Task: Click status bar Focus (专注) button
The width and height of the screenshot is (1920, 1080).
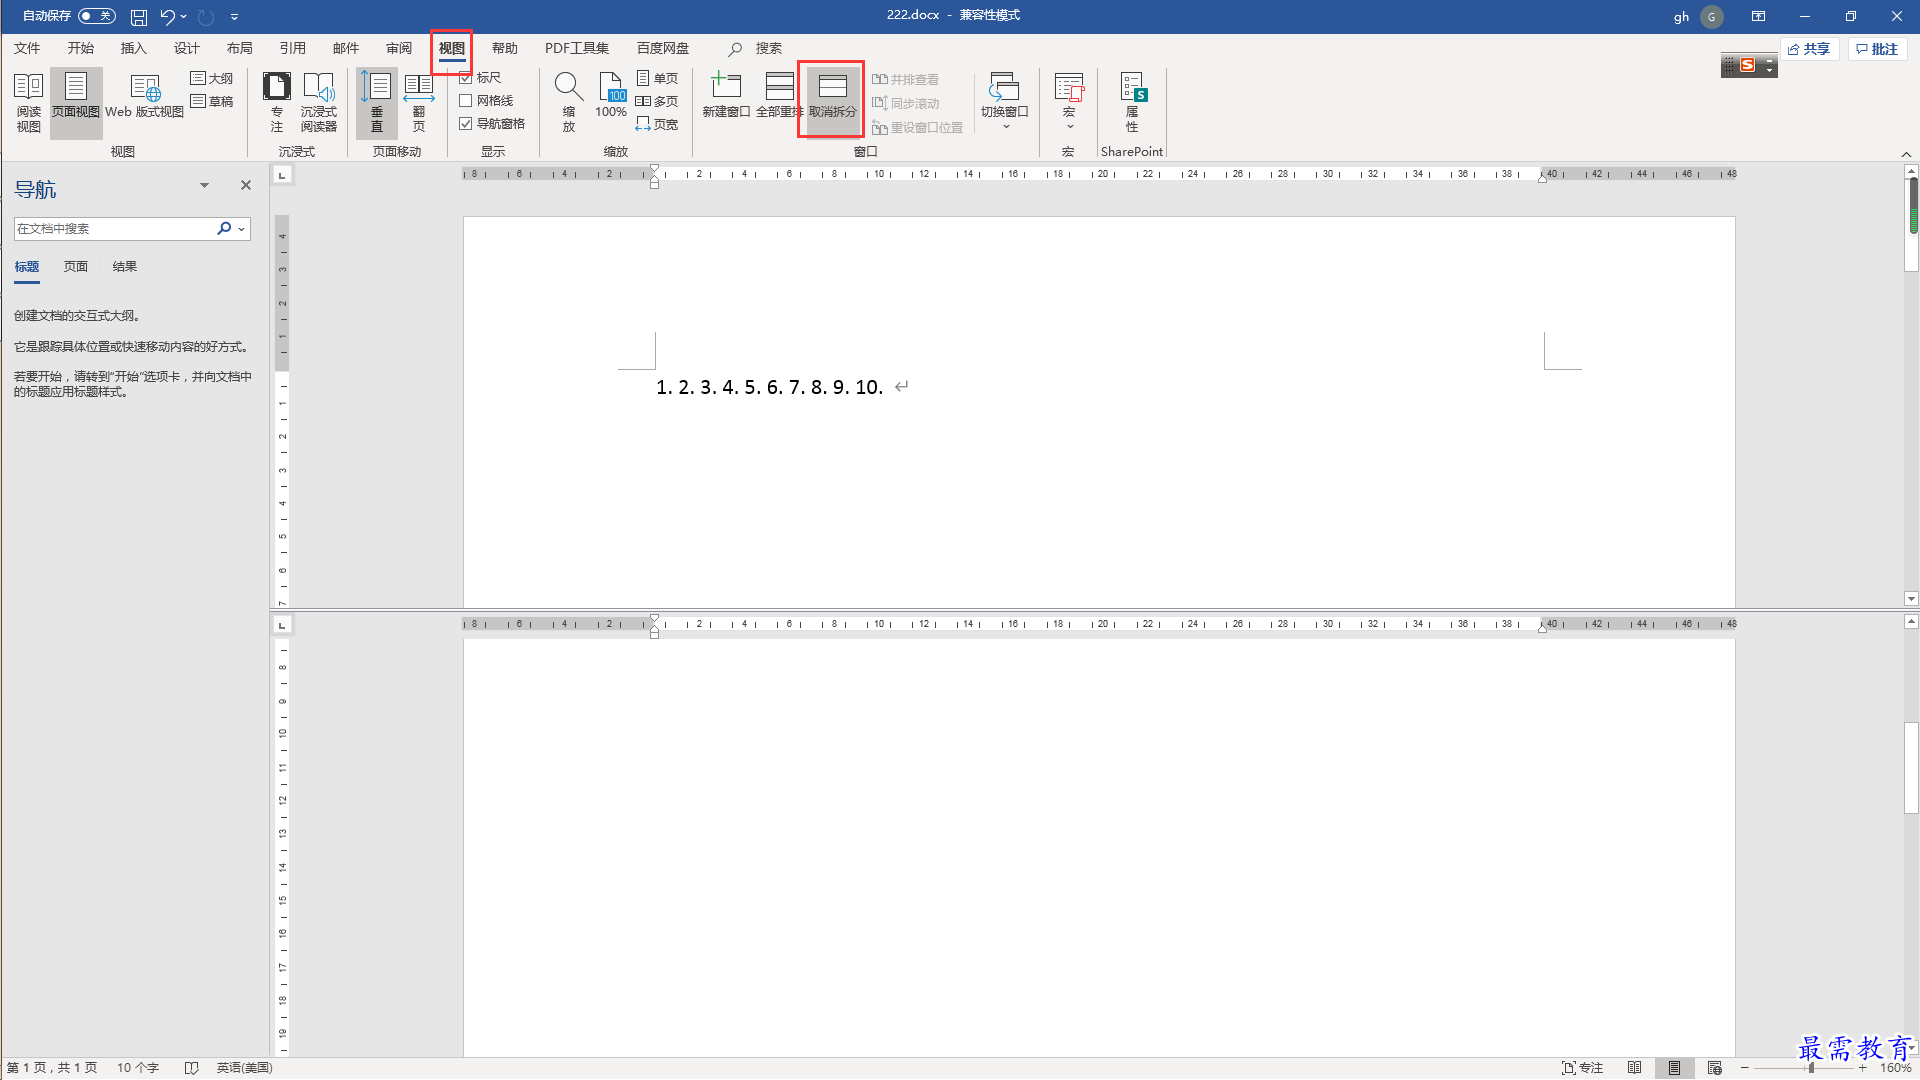Action: 1582,1068
